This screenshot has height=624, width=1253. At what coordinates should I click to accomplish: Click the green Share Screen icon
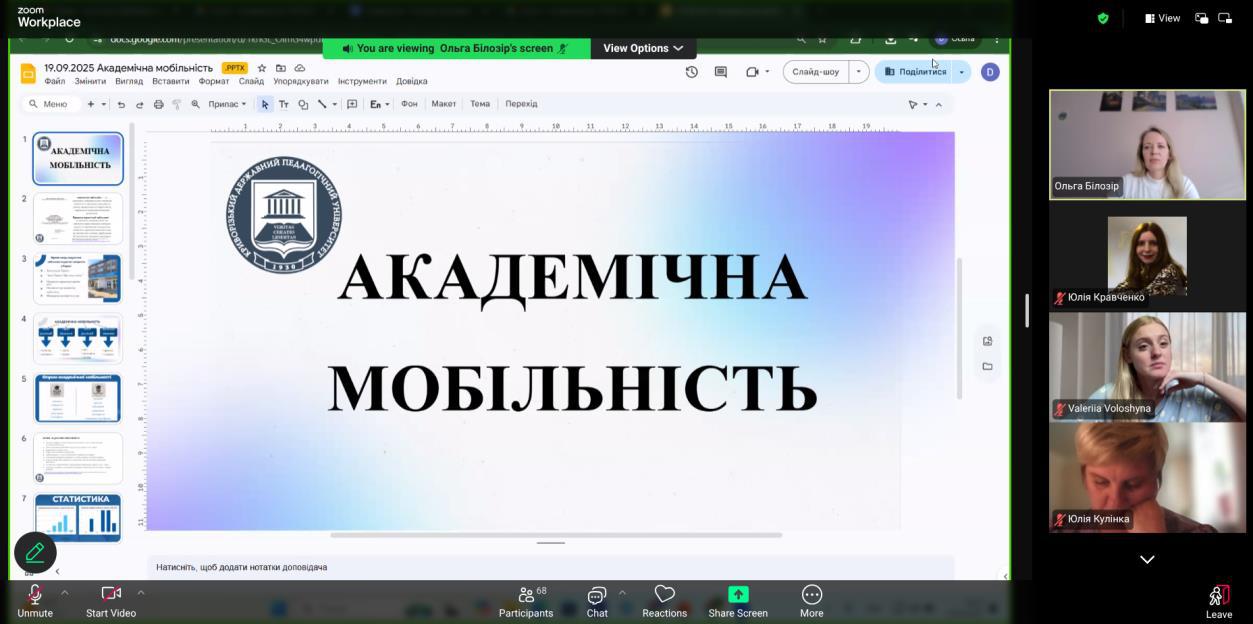coord(738,594)
